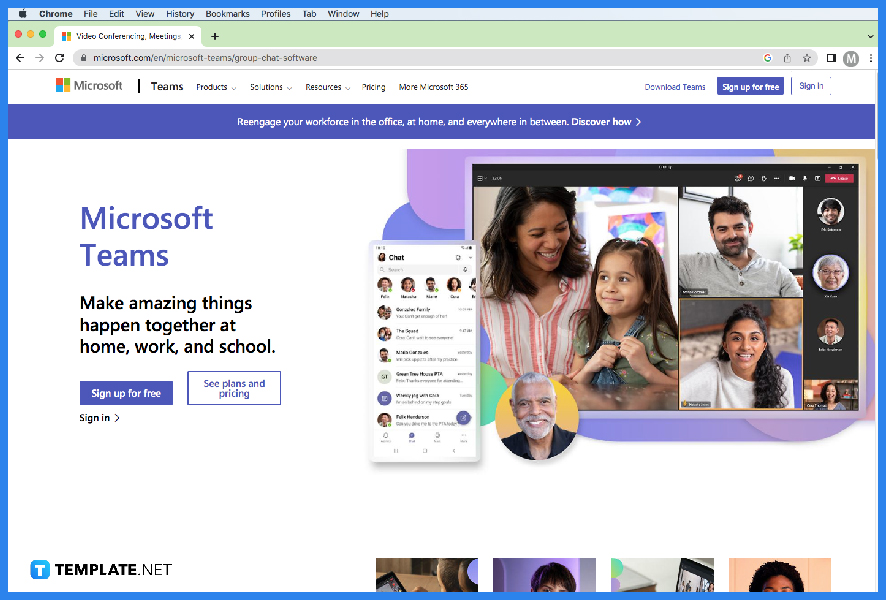Click the Template.net T icon
The height and width of the screenshot is (600, 886).
point(39,569)
